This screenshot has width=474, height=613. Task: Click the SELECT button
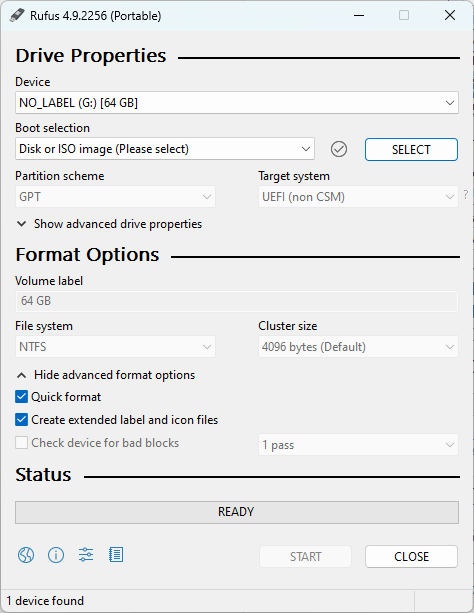pos(411,149)
